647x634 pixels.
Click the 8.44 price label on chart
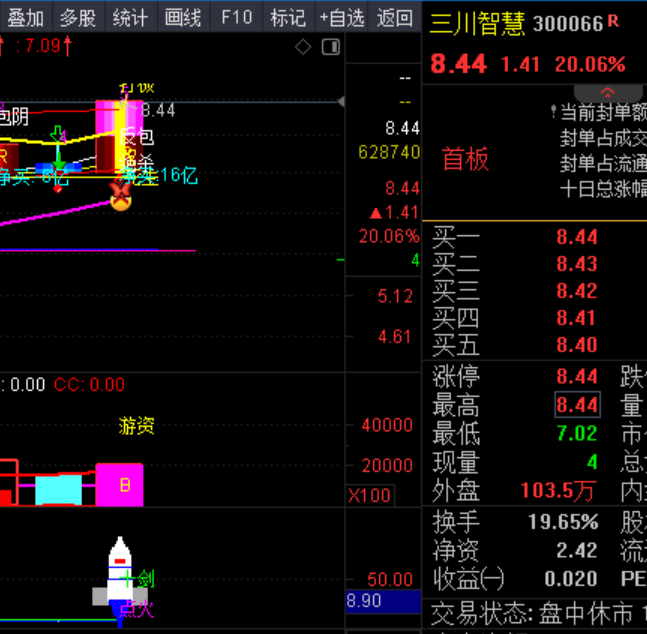(x=158, y=110)
